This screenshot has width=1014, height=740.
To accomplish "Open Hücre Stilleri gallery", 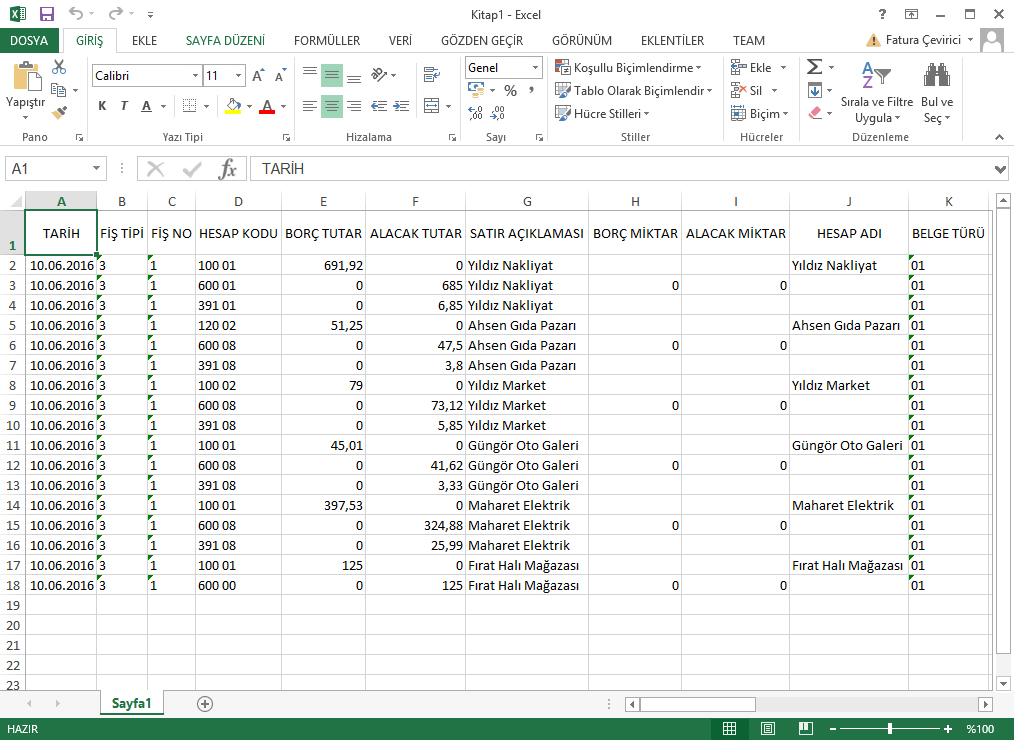I will click(603, 113).
